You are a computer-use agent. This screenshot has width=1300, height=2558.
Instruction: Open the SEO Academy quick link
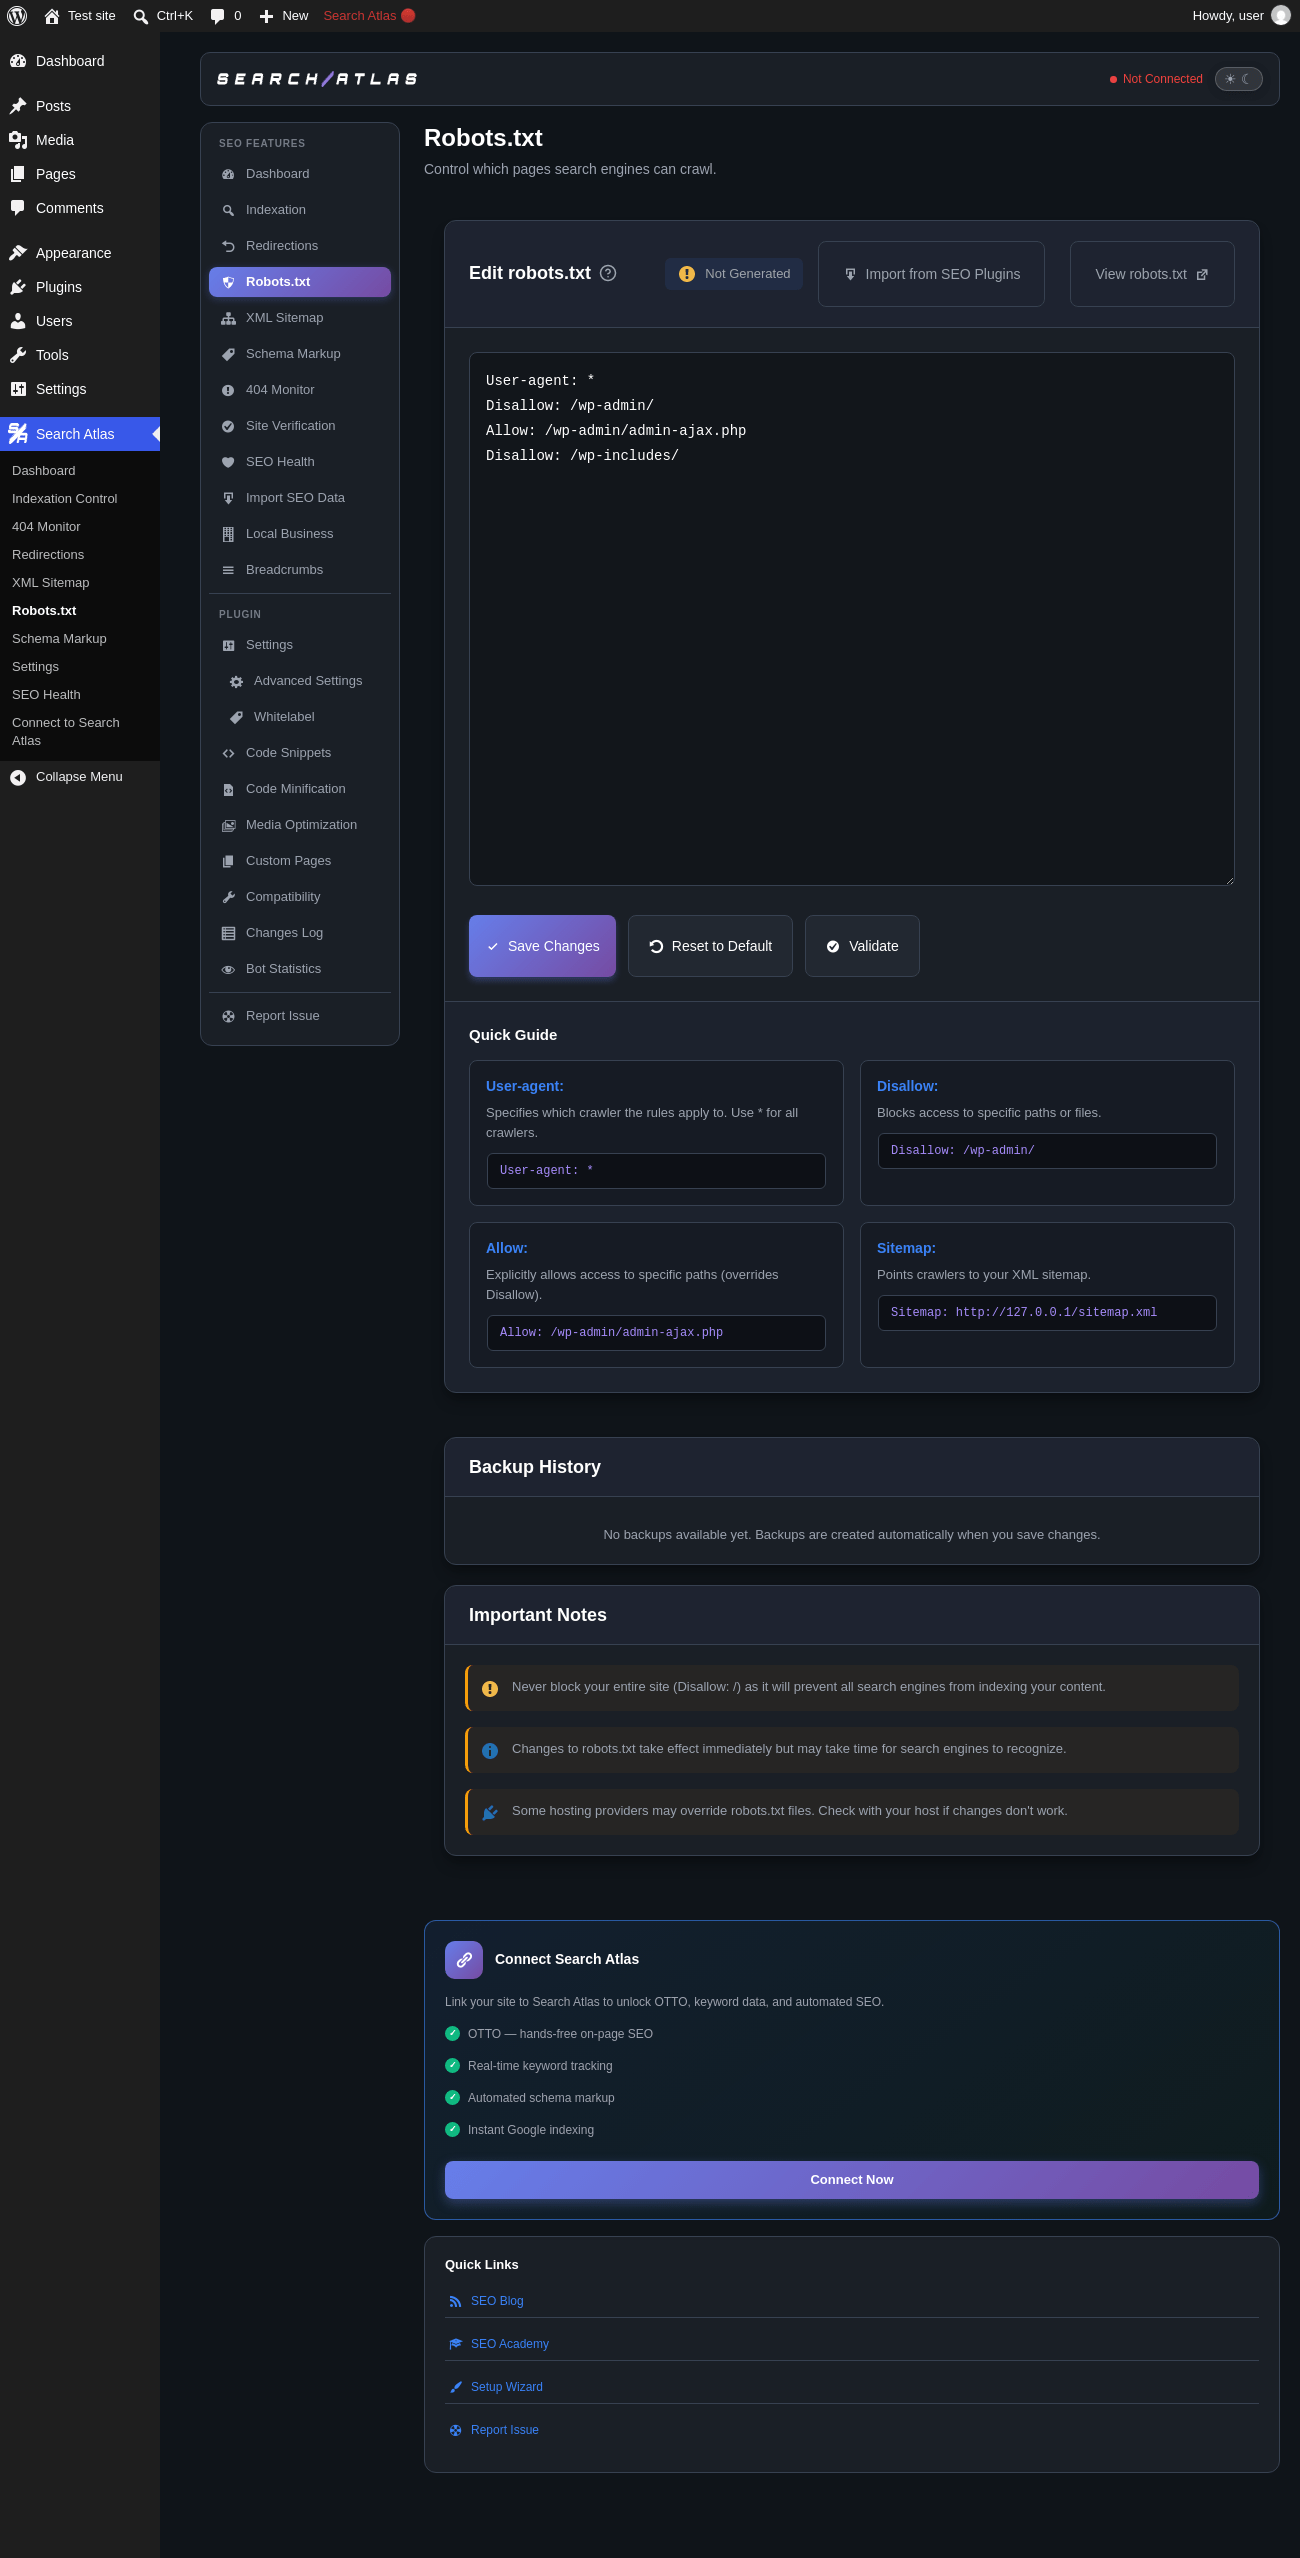[510, 2344]
